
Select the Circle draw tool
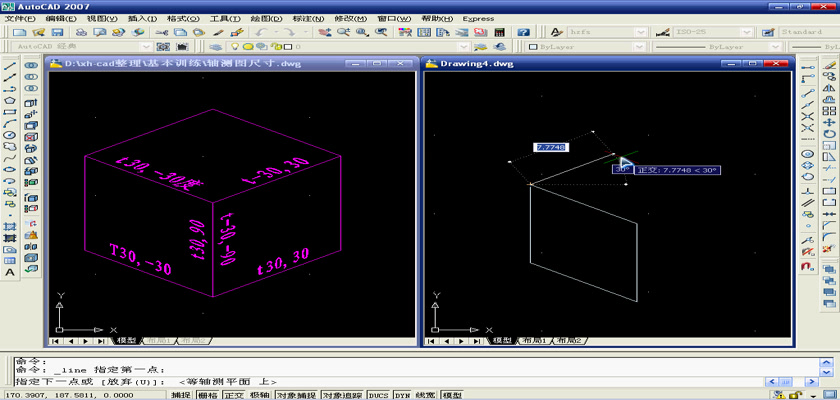click(x=10, y=135)
